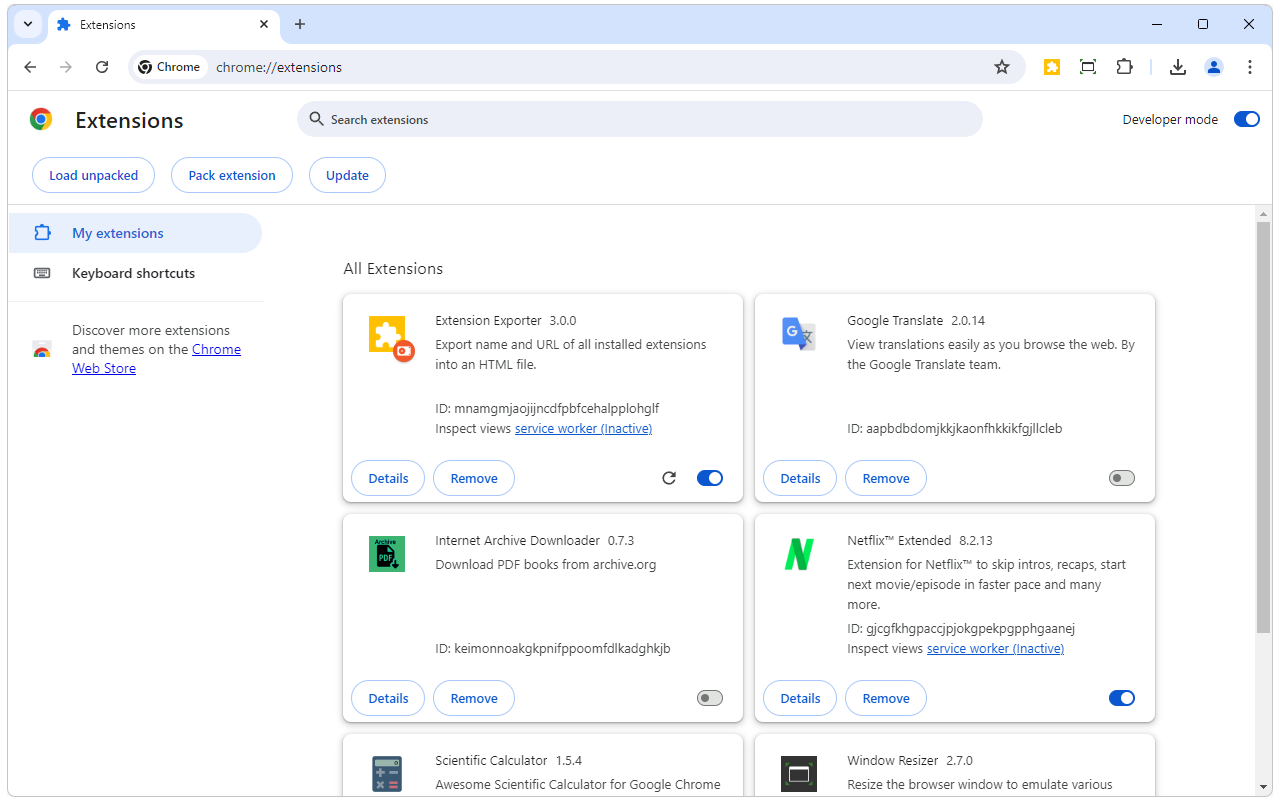
Task: Toggle Developer mode off
Action: (1246, 119)
